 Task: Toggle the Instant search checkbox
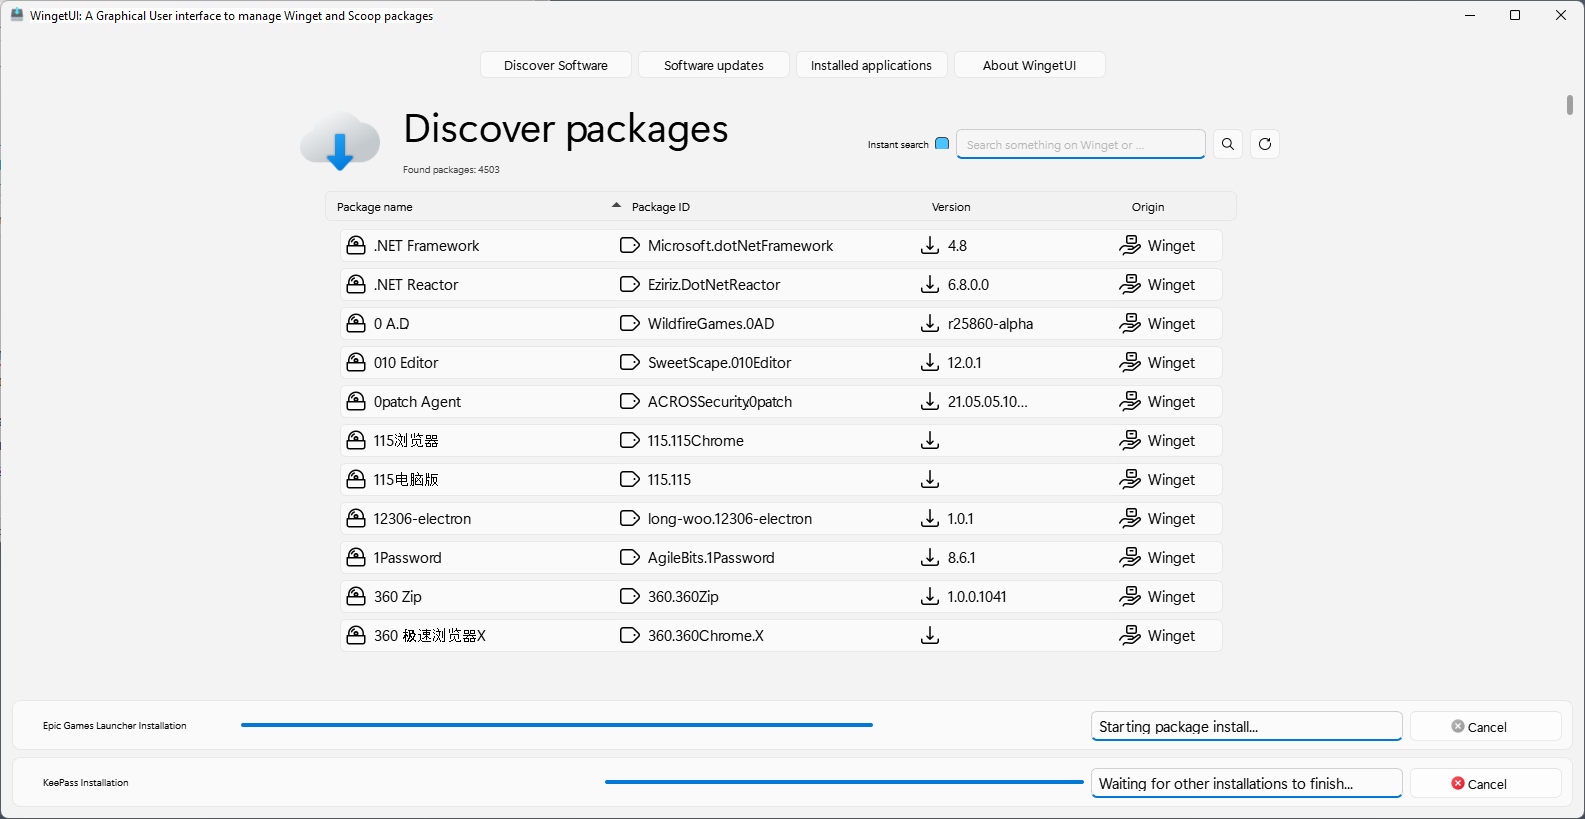(x=941, y=144)
